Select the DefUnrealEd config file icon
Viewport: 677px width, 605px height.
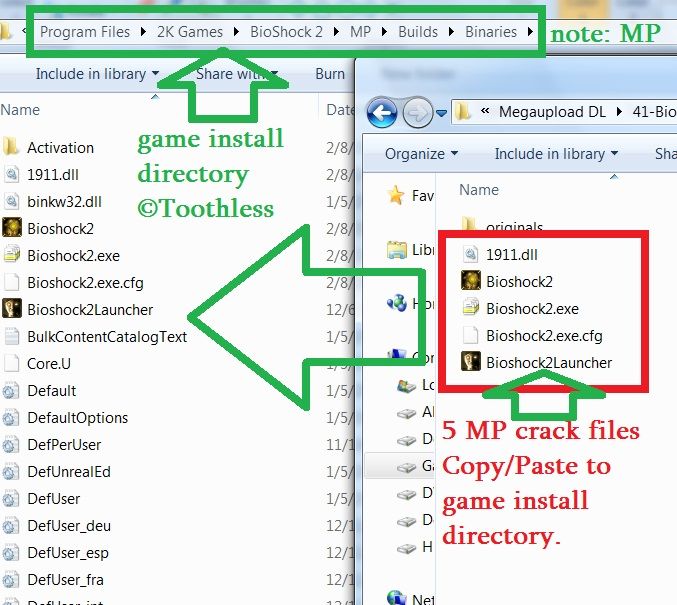coord(10,472)
